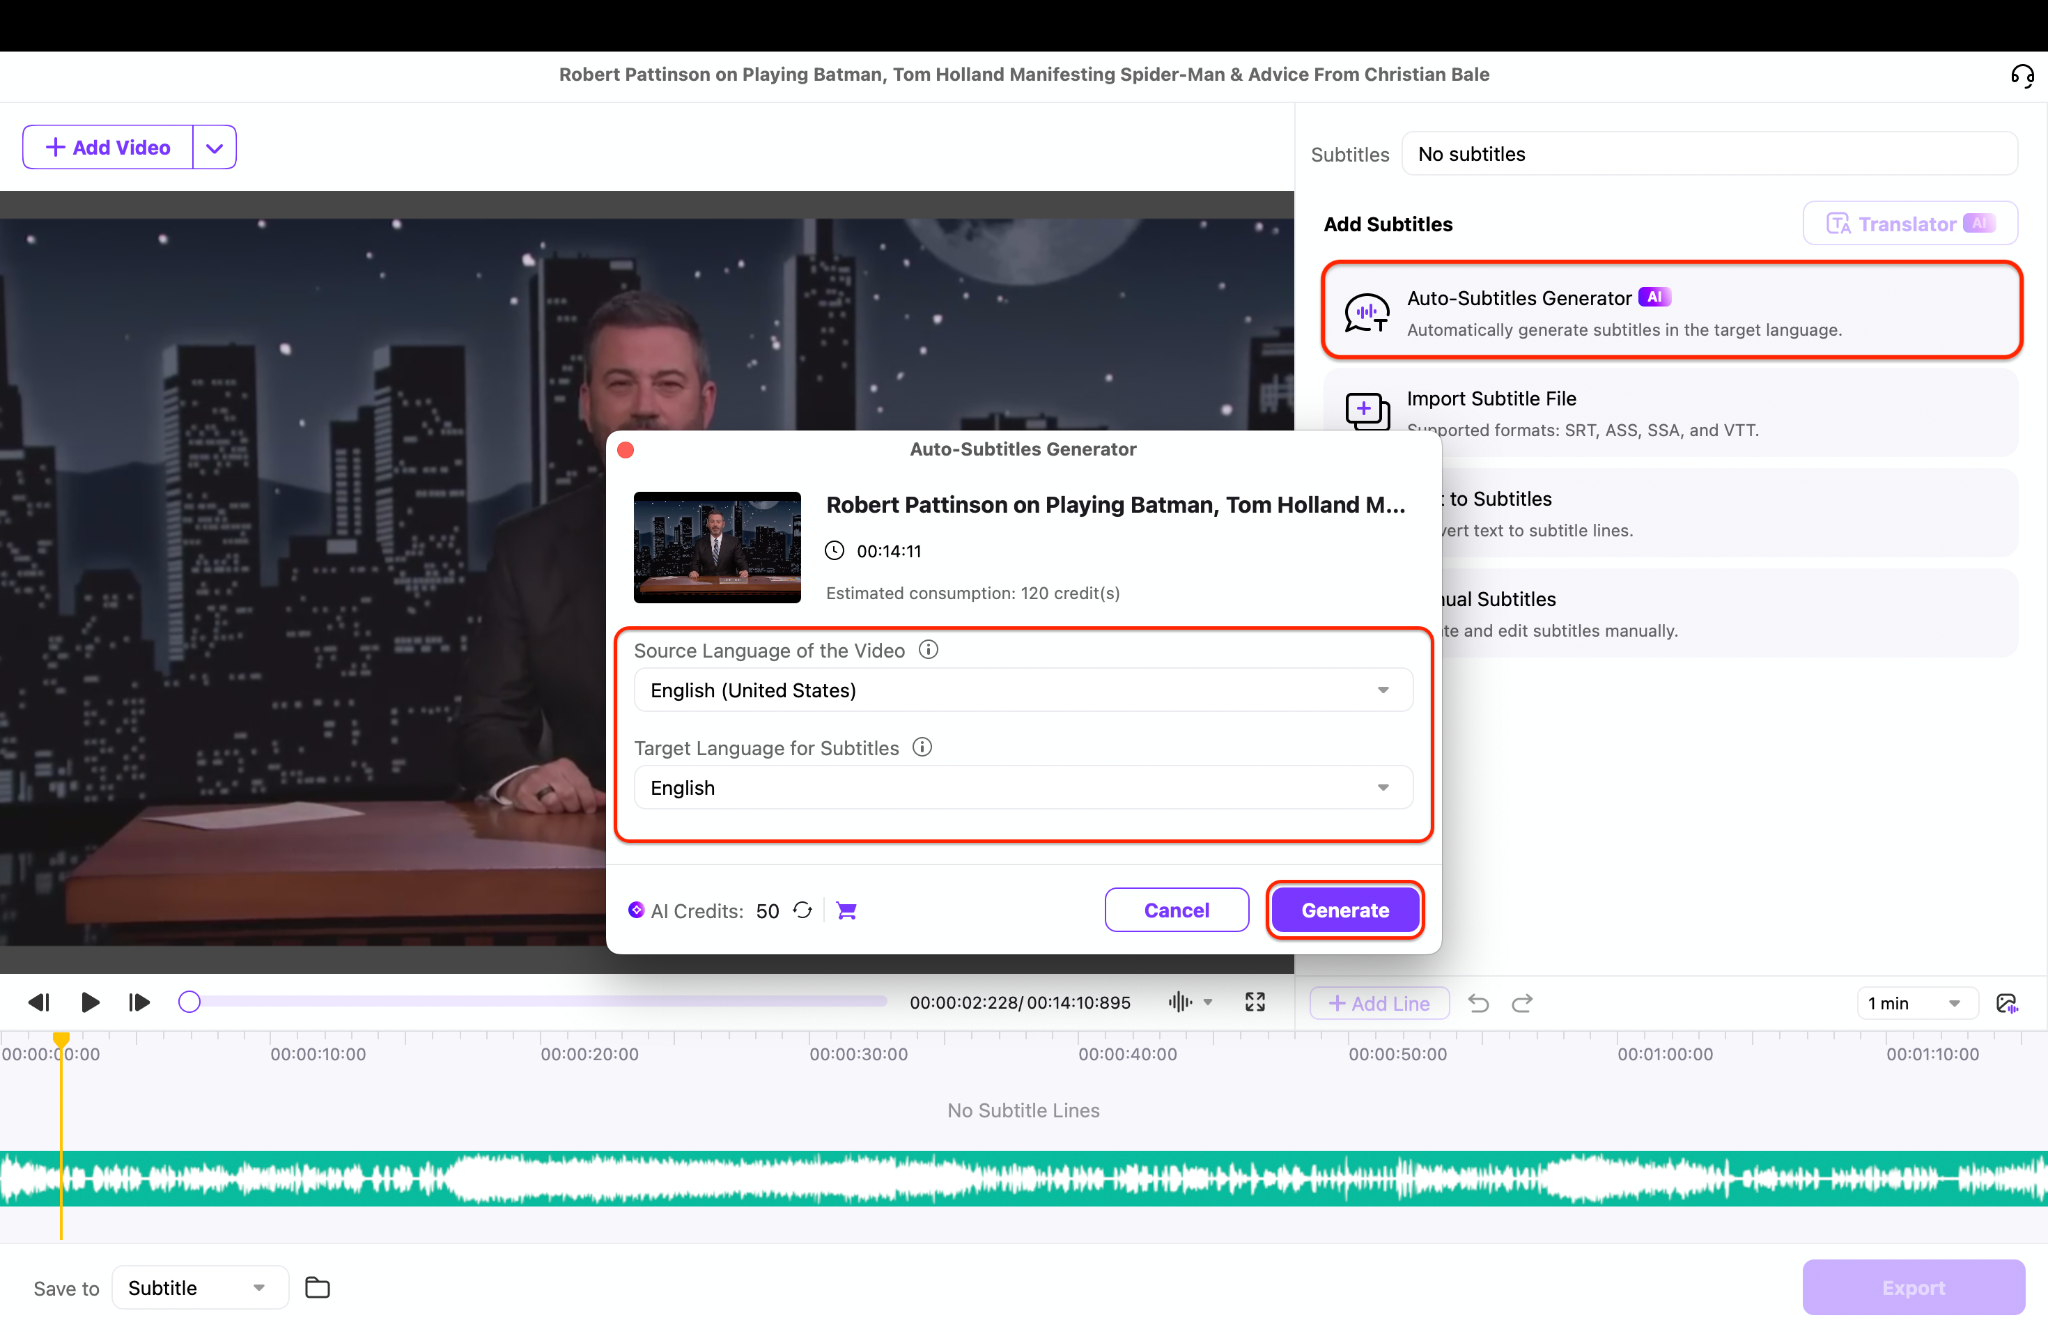This screenshot has width=2048, height=1332.
Task: Expand the Add Video dropdown arrow
Action: [x=214, y=147]
